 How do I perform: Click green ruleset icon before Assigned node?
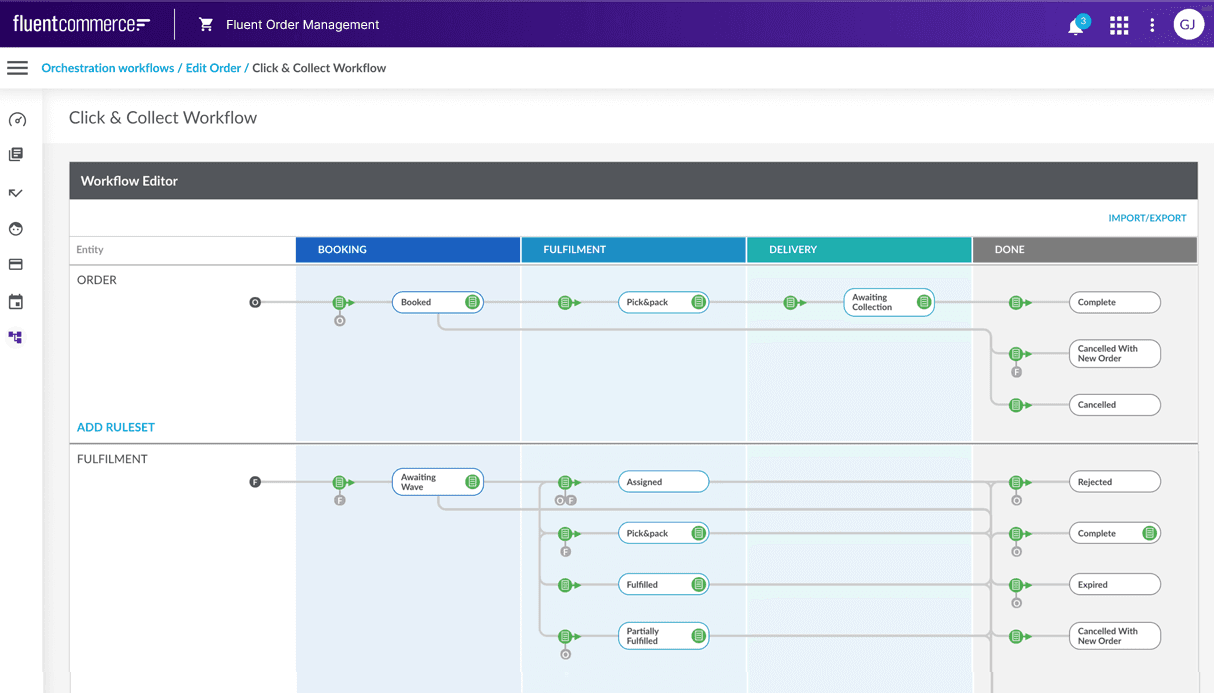coord(565,482)
